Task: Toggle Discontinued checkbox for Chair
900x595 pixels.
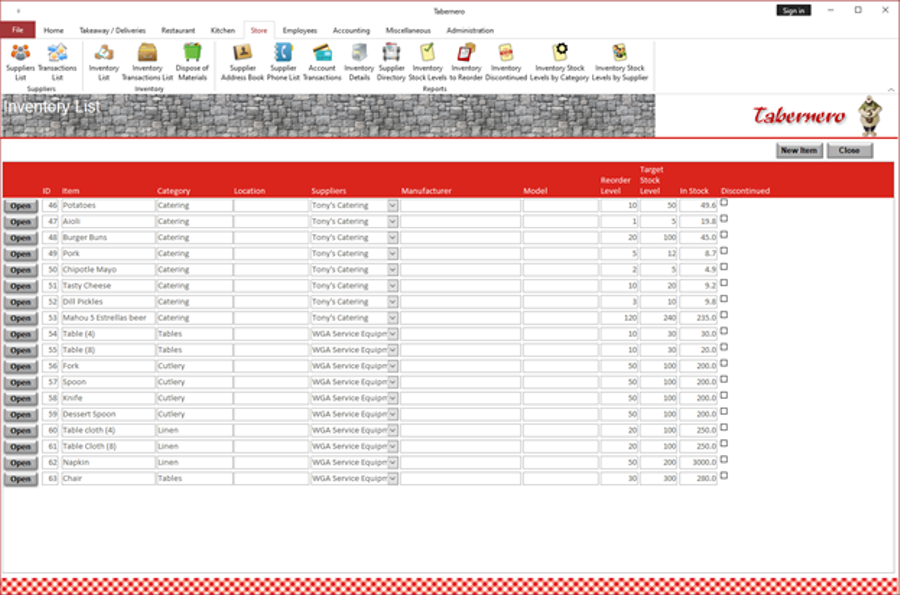Action: (x=724, y=476)
